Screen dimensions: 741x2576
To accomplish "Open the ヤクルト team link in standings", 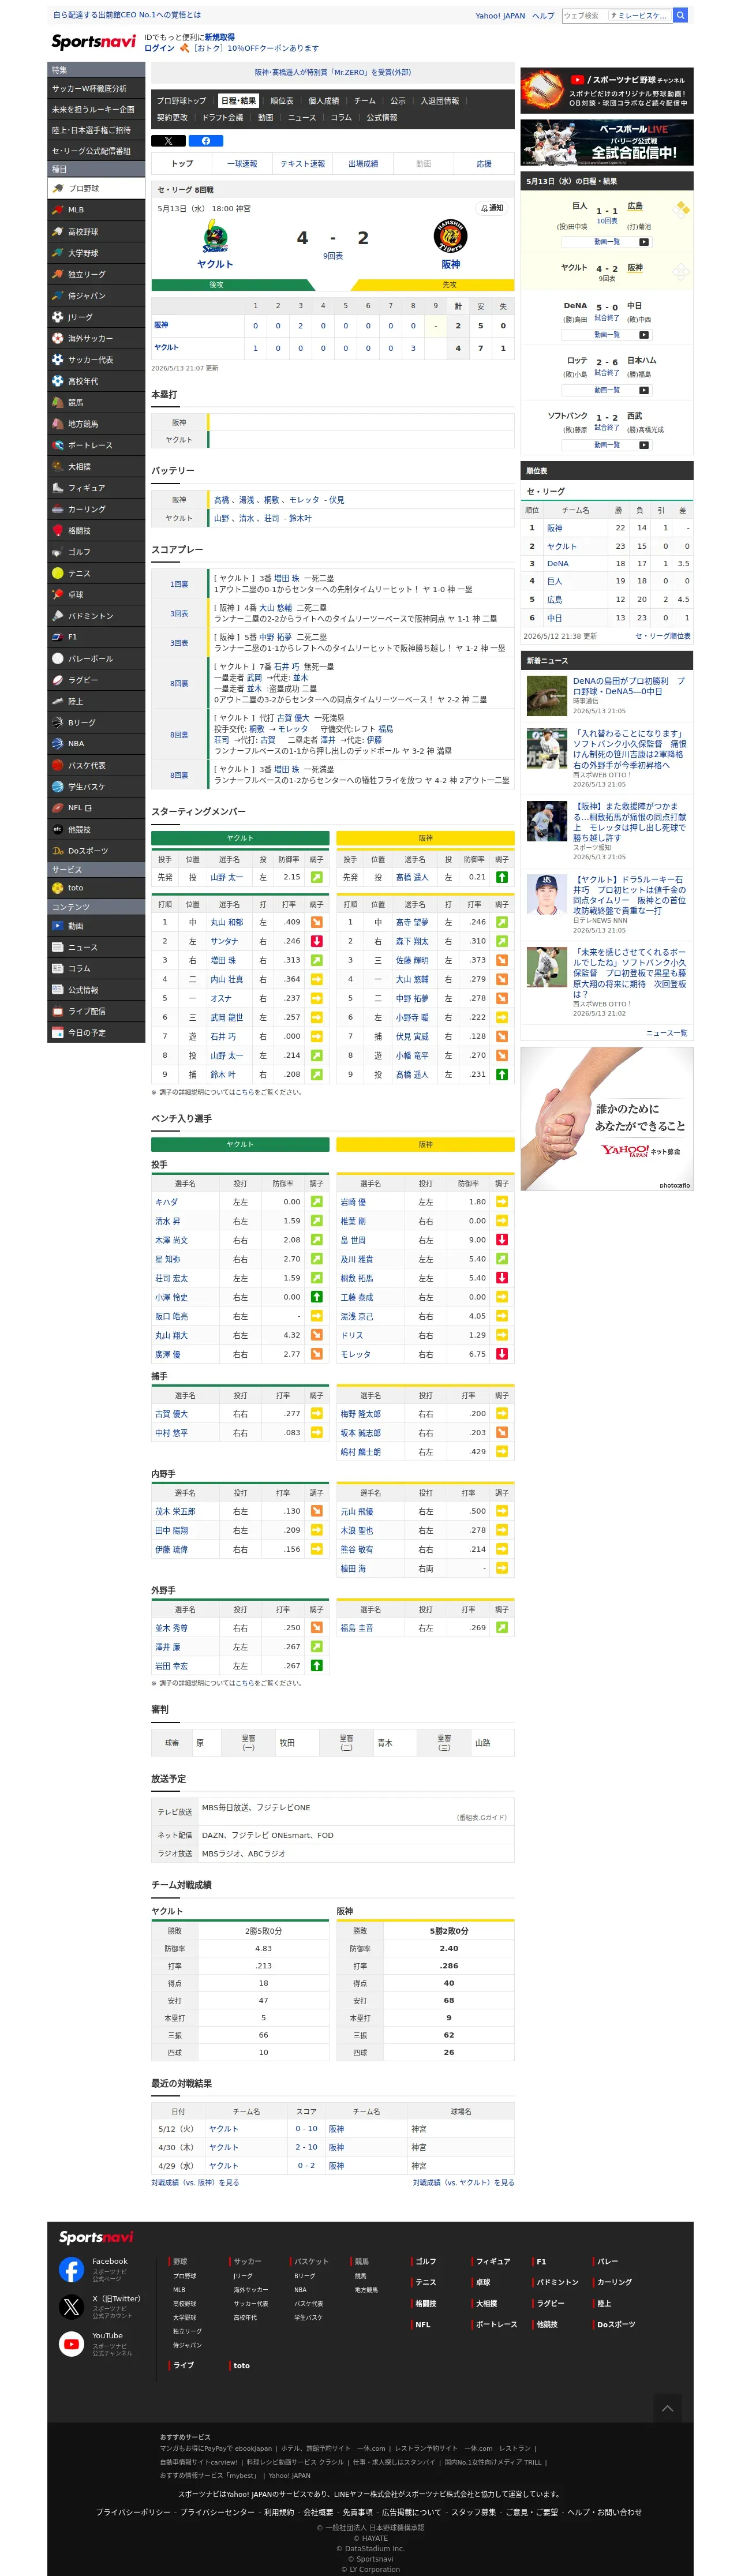I will (562, 546).
